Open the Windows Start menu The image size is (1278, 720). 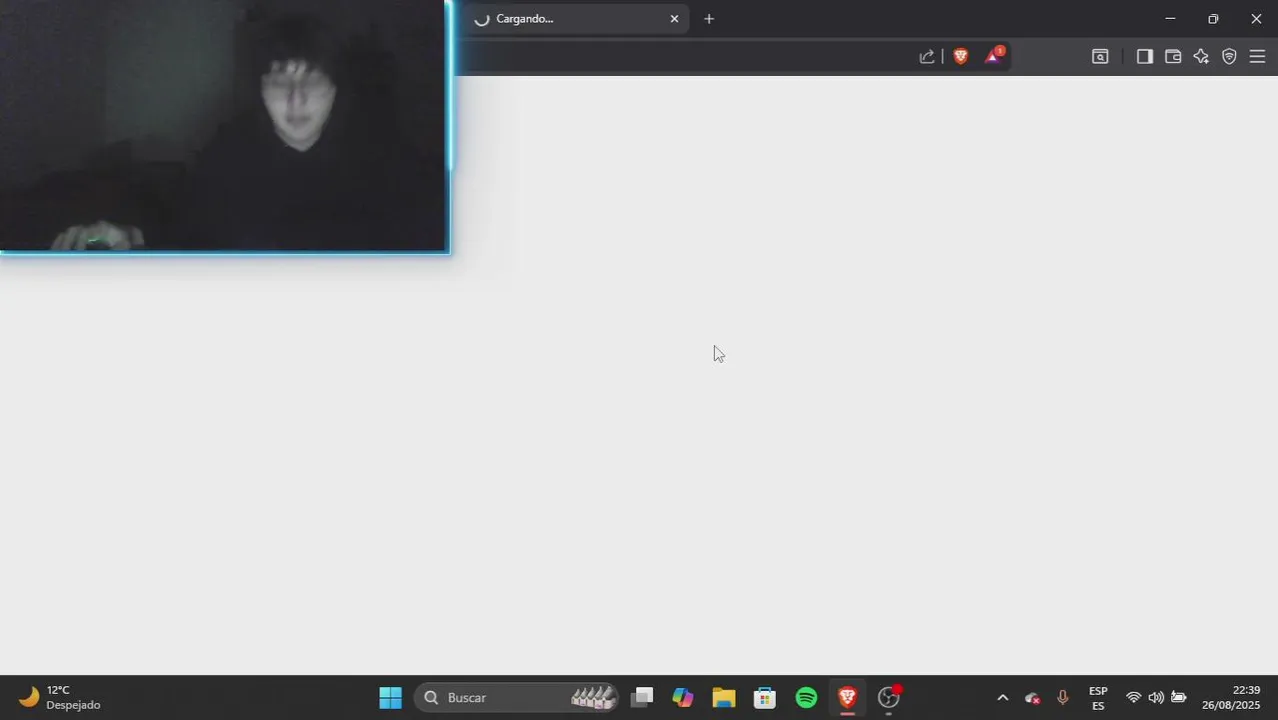click(391, 698)
